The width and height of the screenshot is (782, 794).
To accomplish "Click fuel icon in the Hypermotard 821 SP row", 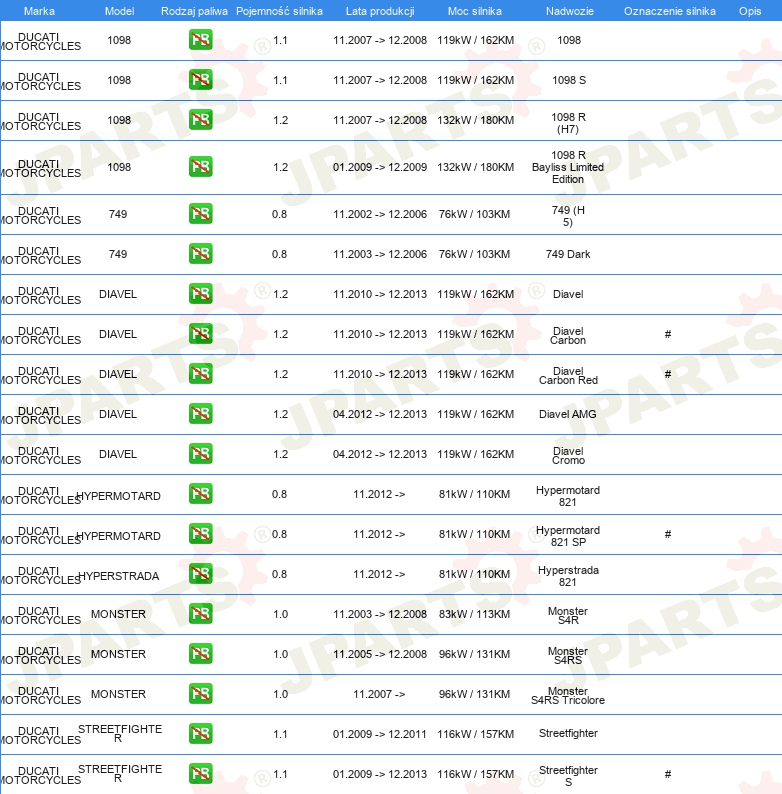I will tap(201, 534).
